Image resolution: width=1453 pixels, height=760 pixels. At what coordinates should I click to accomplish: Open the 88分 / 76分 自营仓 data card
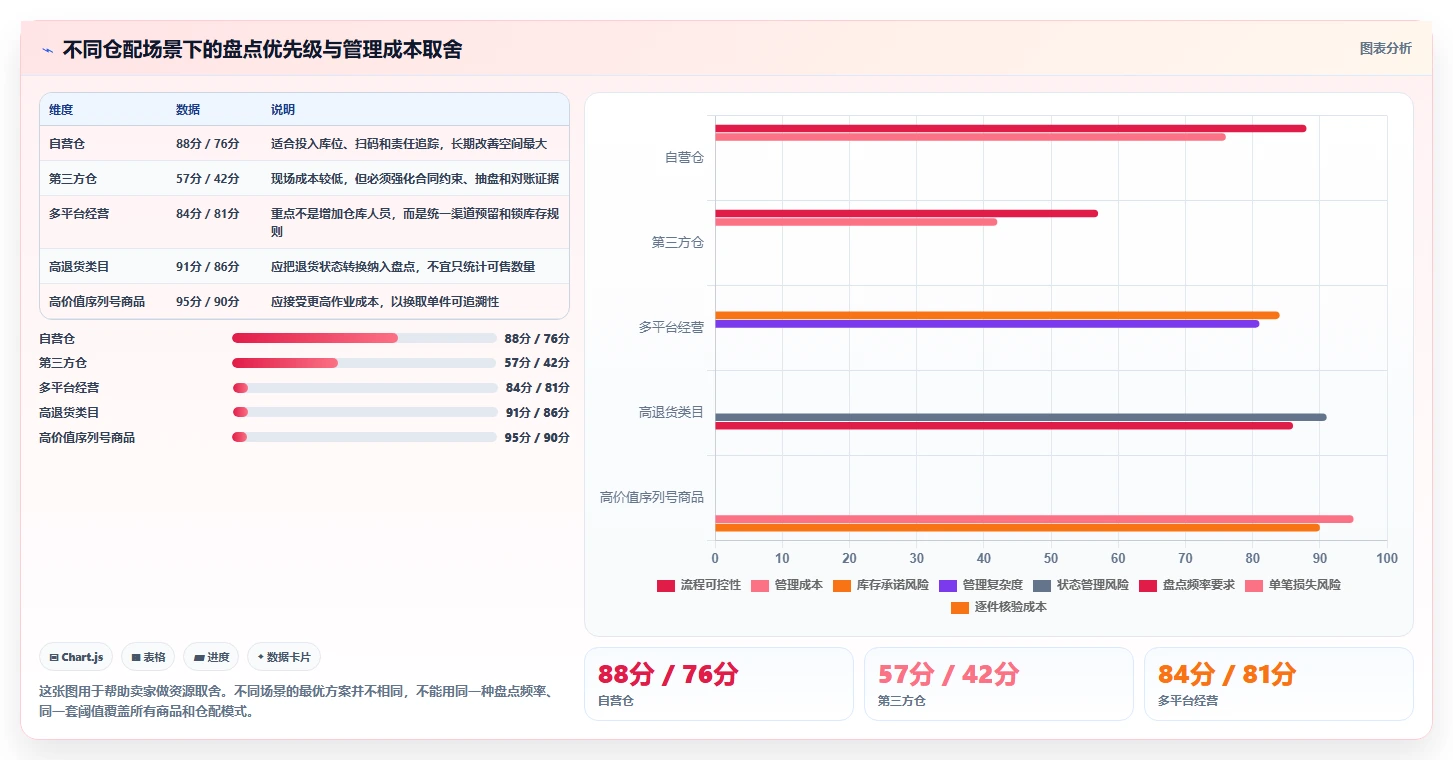pyautogui.click(x=719, y=684)
